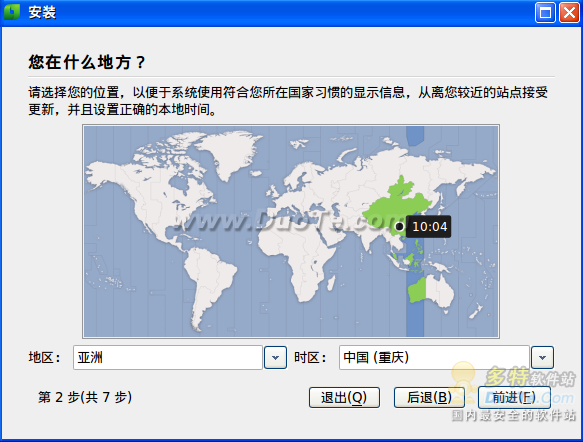
Task: Select New Zealand on the map
Action: click(x=476, y=311)
